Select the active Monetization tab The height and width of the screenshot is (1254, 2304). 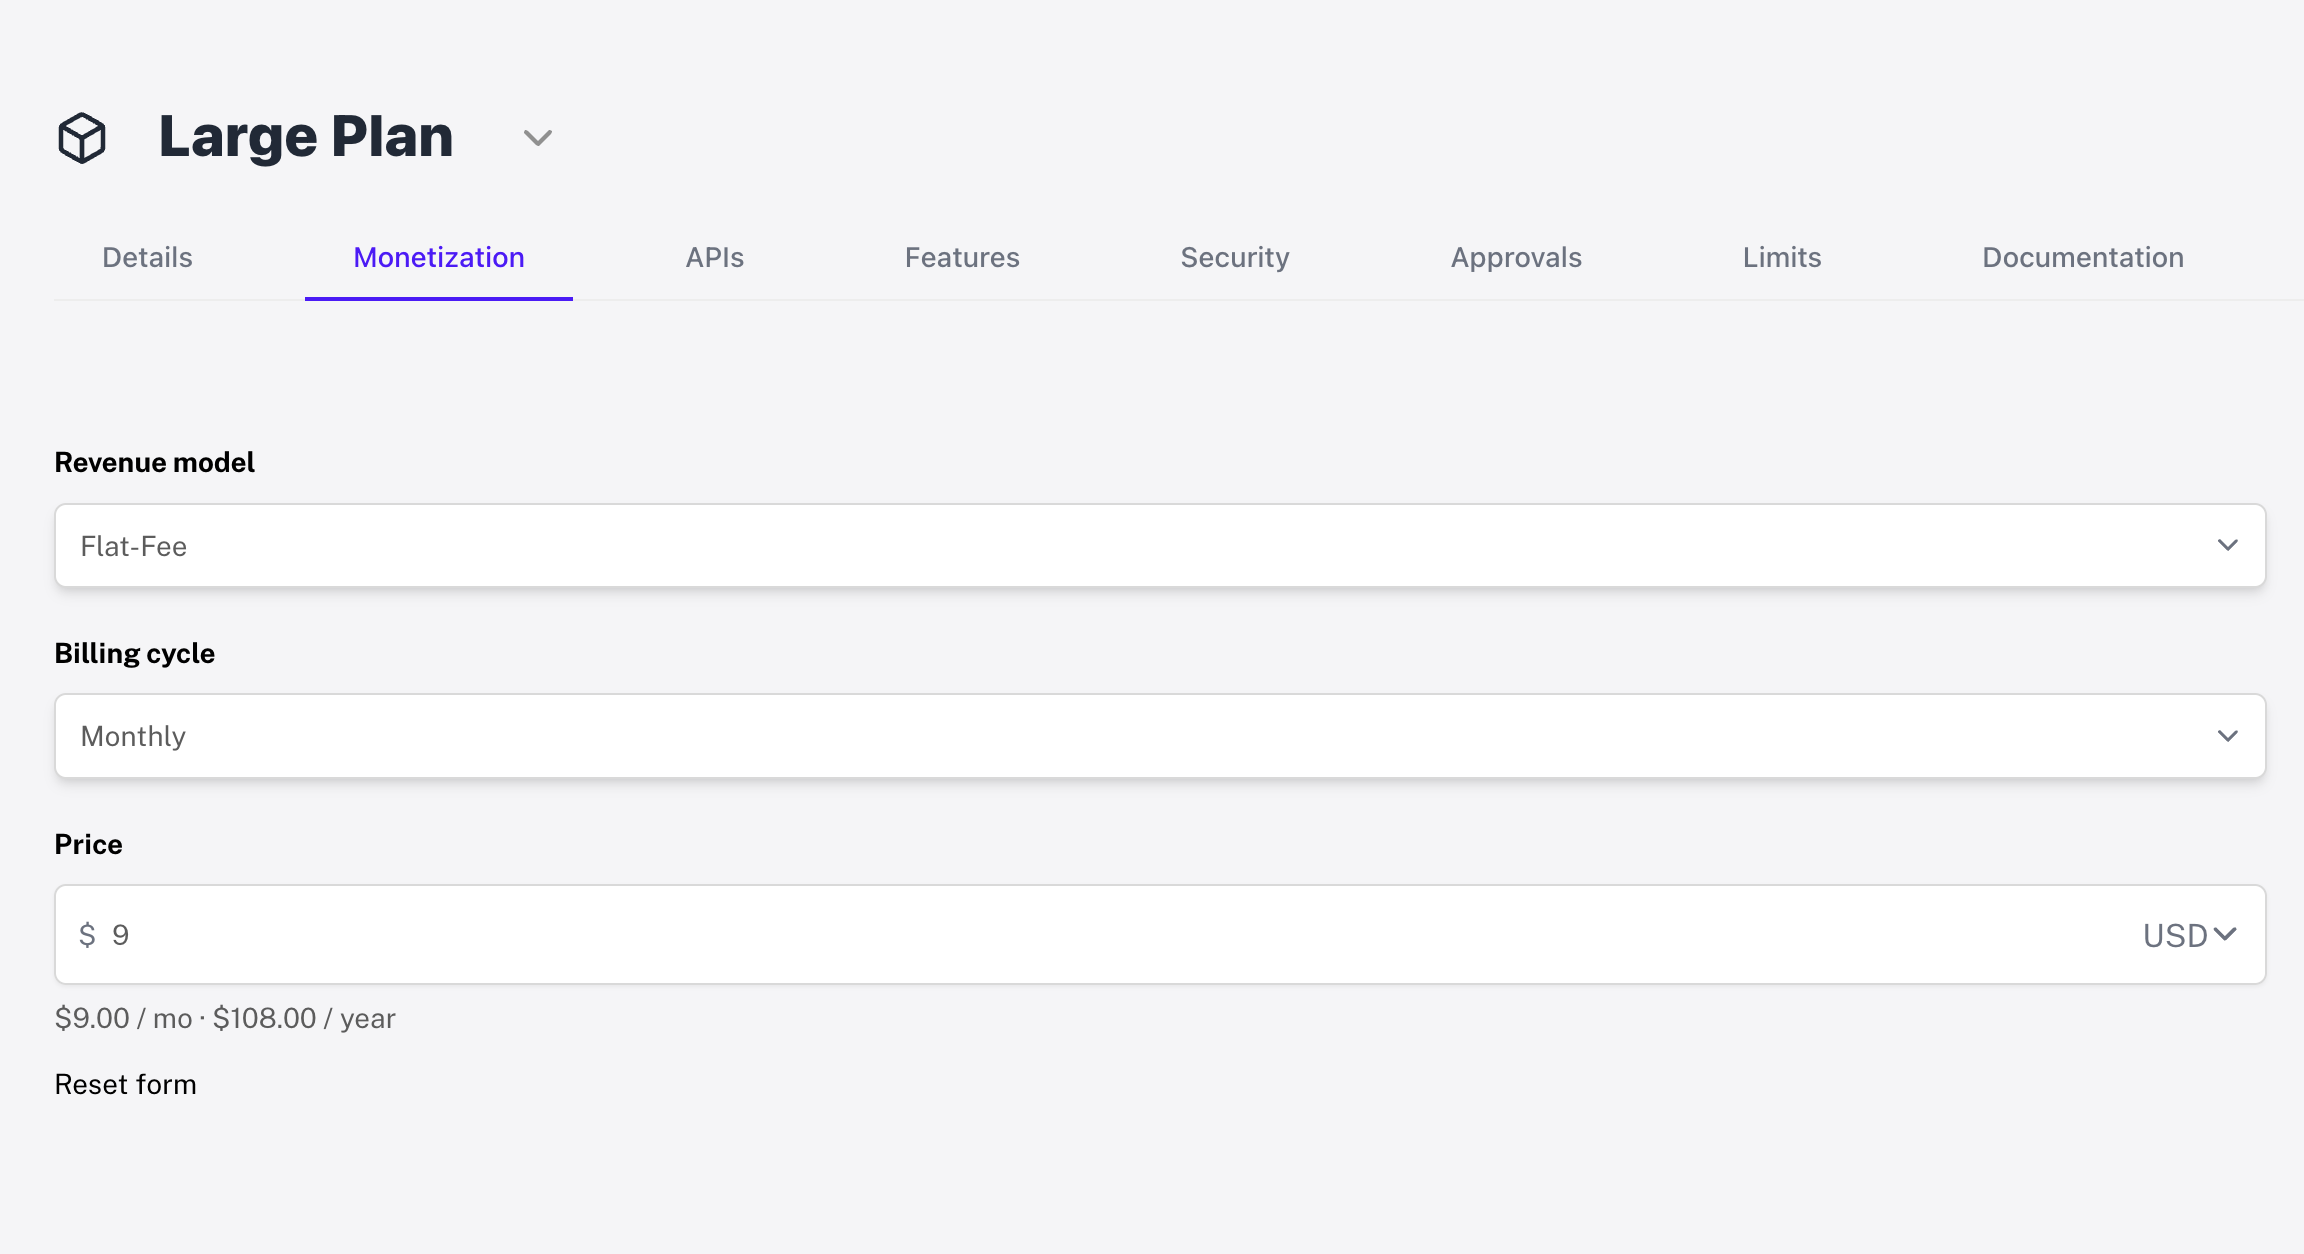click(x=438, y=257)
